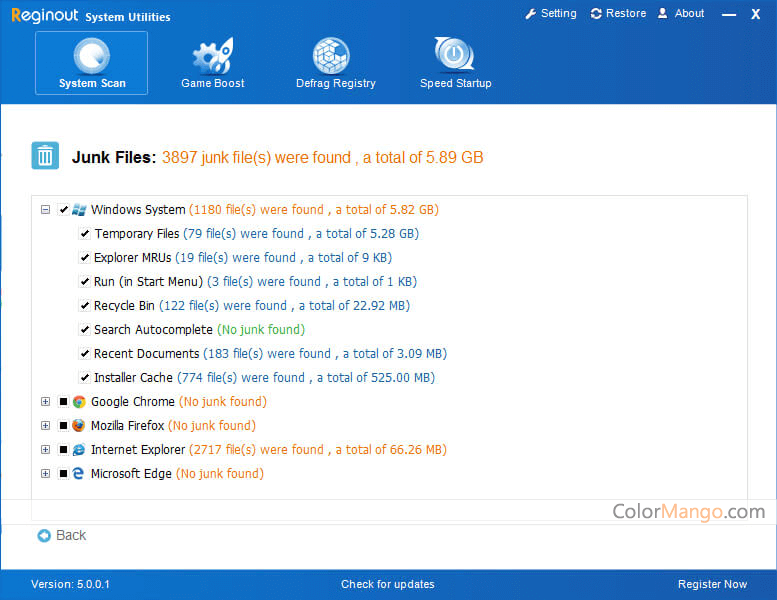Expand the Internet Explorer tree node
Image resolution: width=777 pixels, height=600 pixels.
(x=46, y=450)
